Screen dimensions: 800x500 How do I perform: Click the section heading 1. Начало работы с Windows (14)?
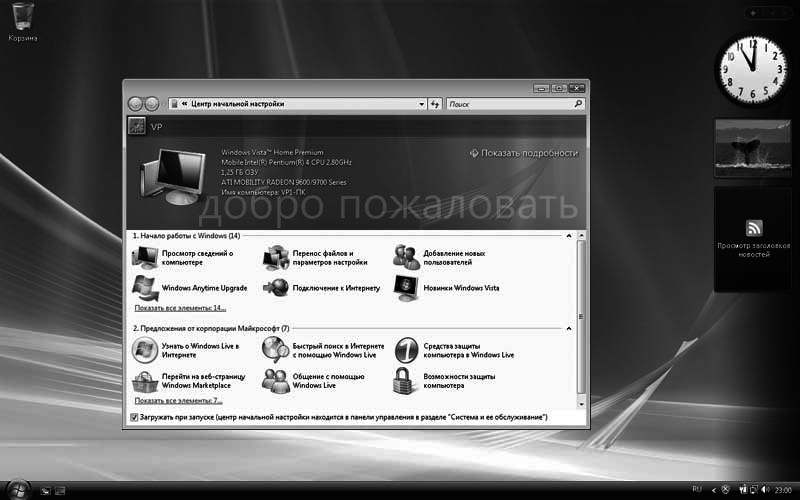[186, 236]
